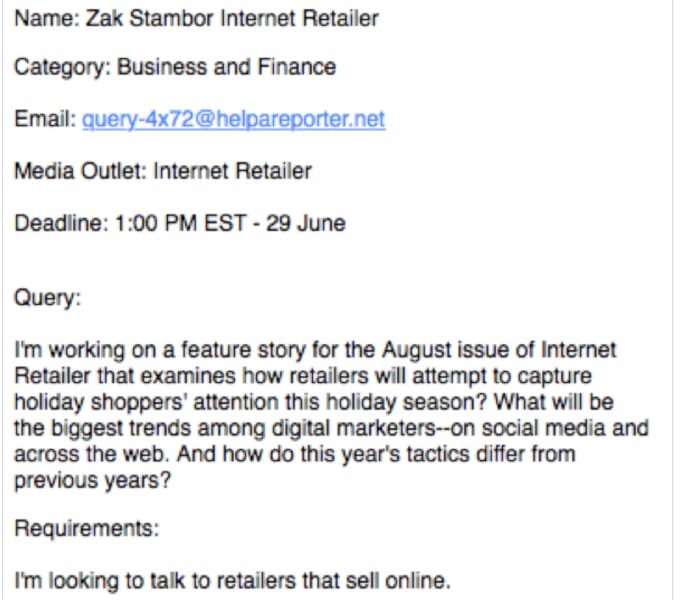Screen dimensions: 700x600
Task: Click the line starting "Retailer that examines"
Action: [303, 376]
